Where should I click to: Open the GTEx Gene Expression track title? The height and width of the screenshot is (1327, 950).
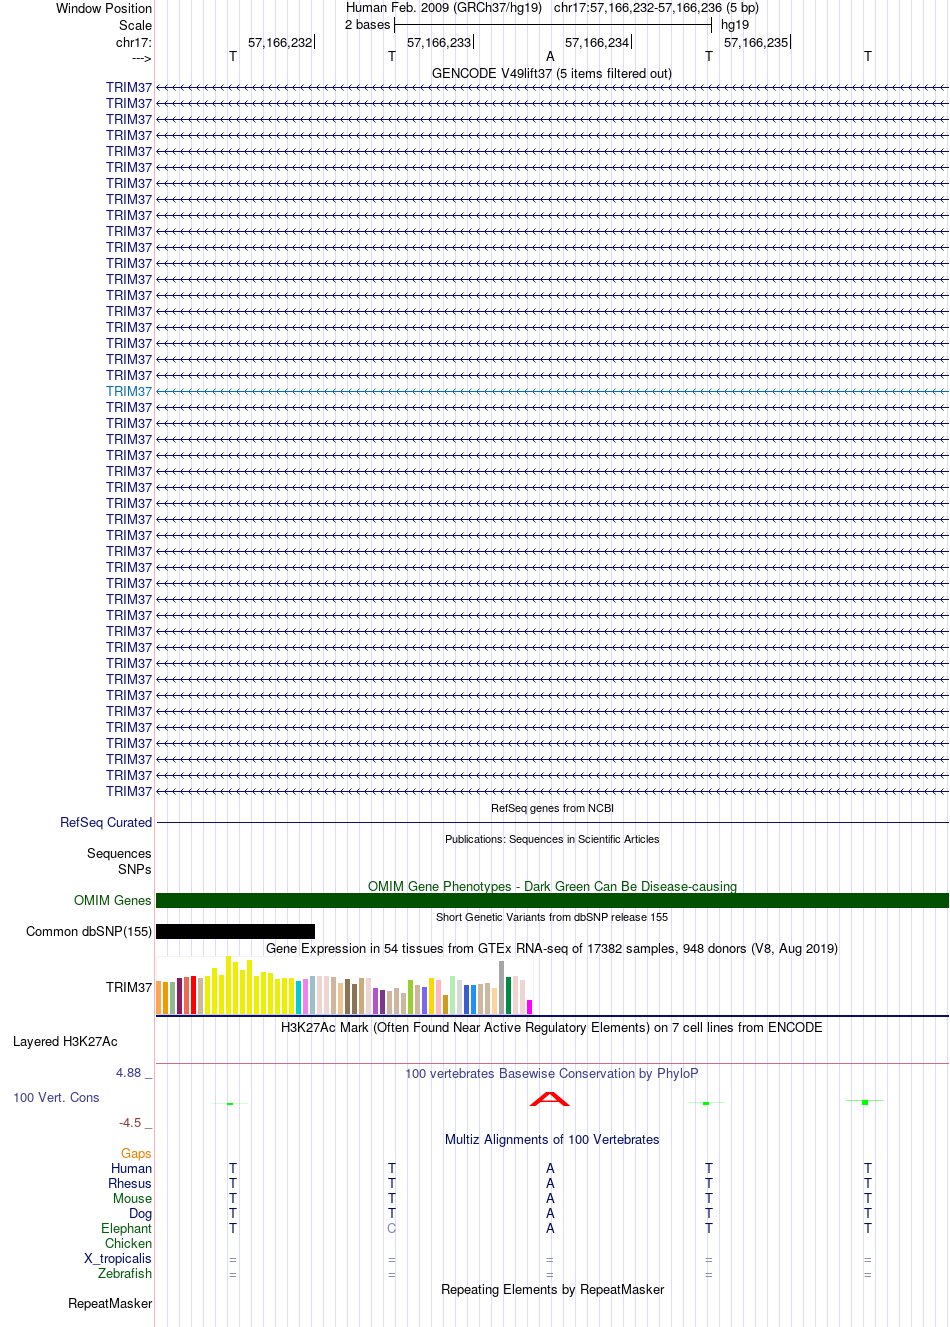pyautogui.click(x=552, y=948)
